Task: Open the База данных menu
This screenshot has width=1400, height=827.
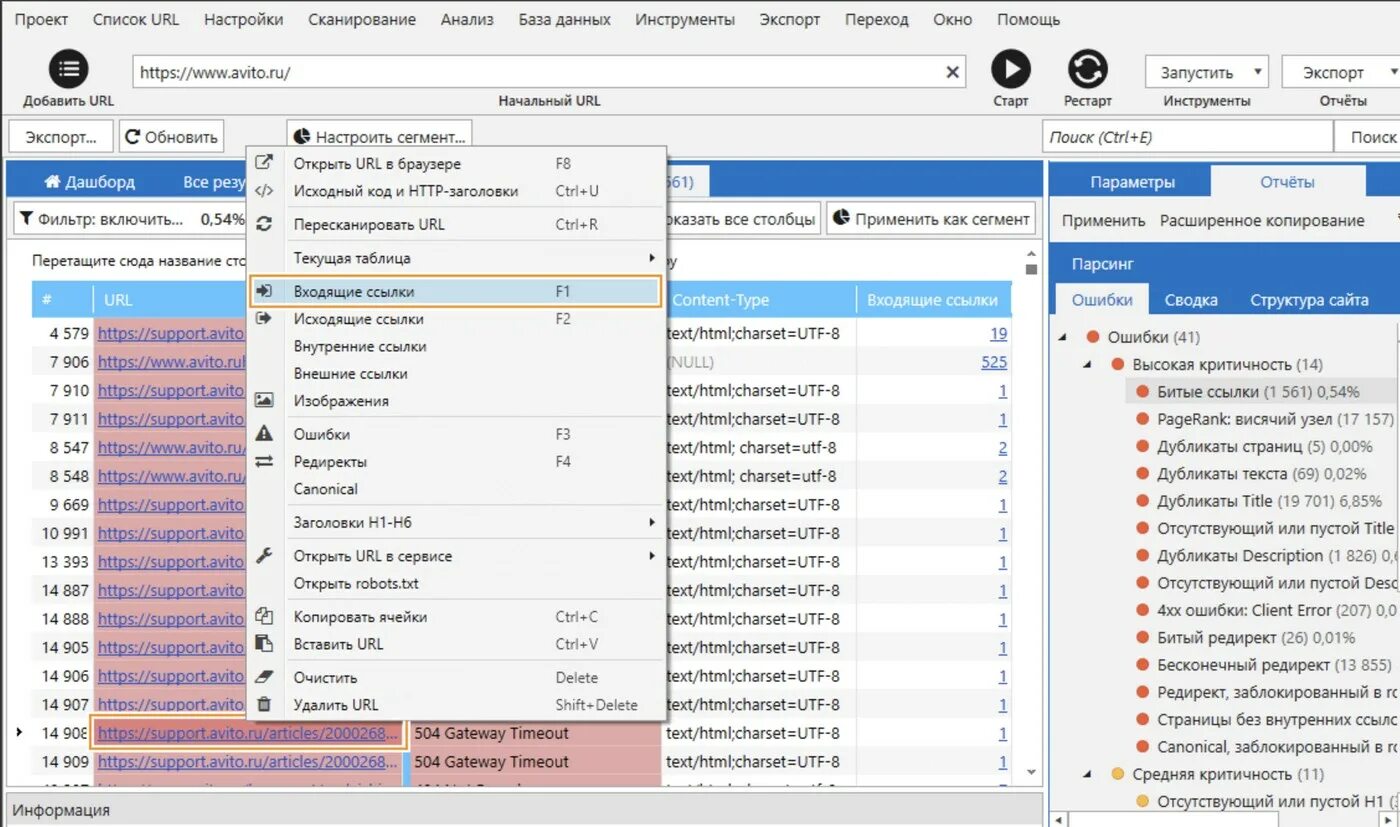Action: [x=564, y=19]
